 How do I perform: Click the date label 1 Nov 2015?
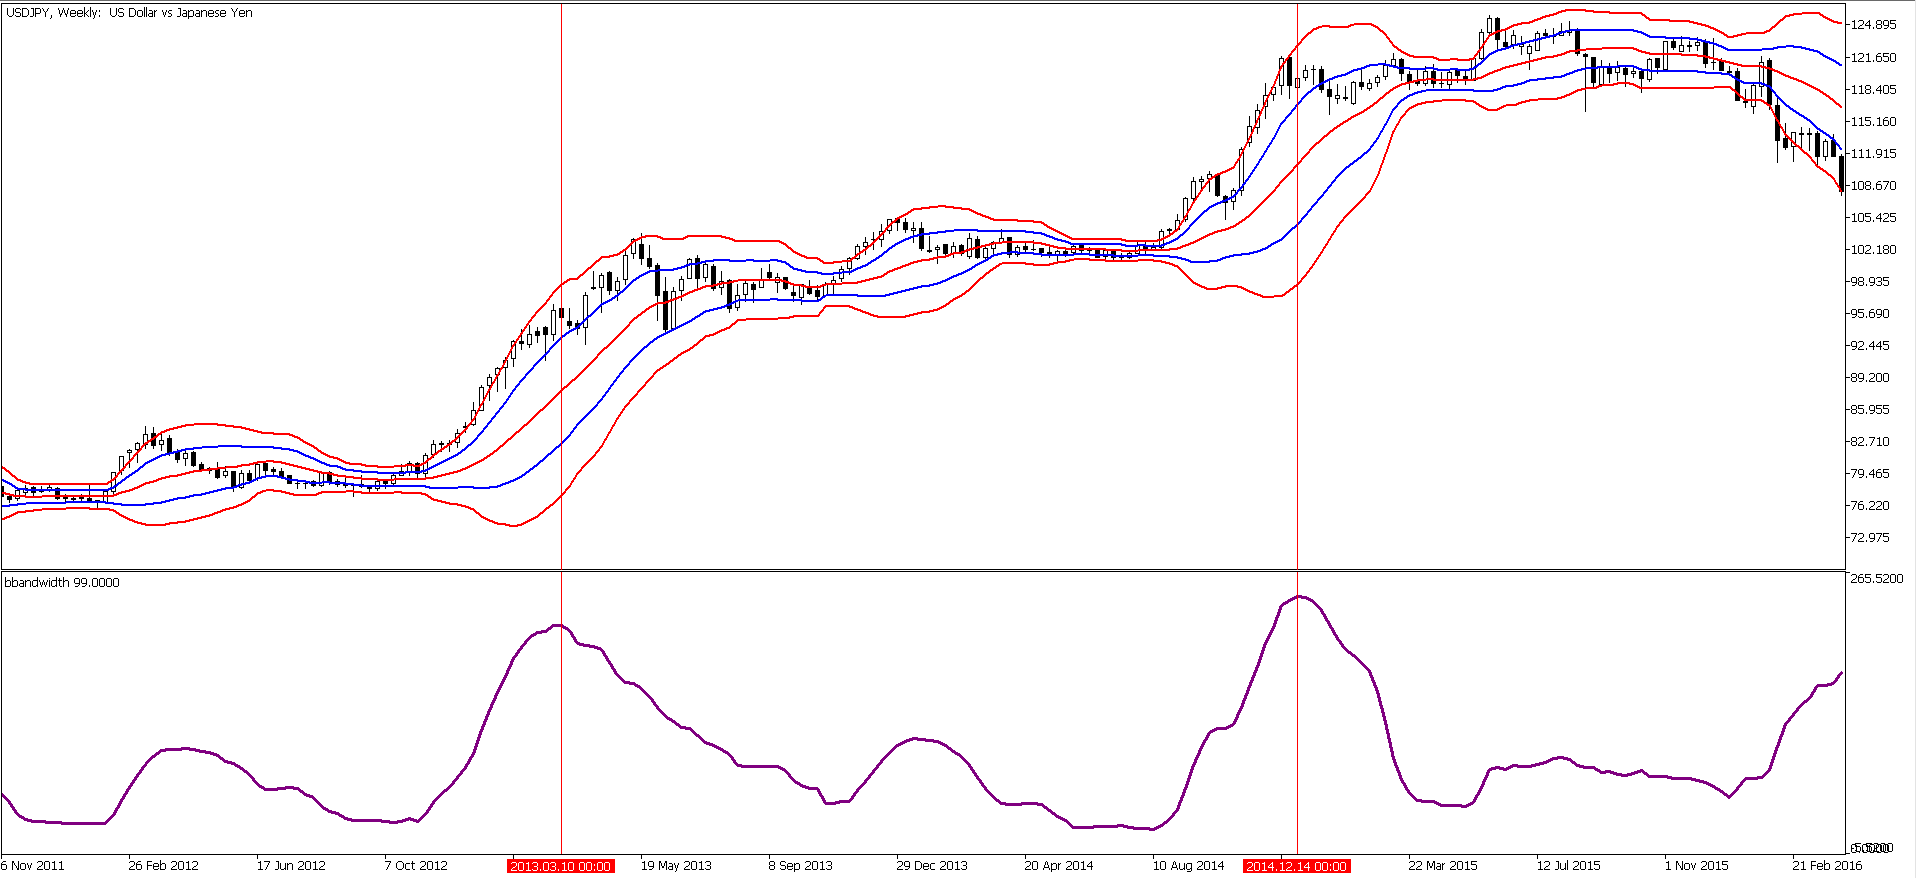pyautogui.click(x=1696, y=866)
